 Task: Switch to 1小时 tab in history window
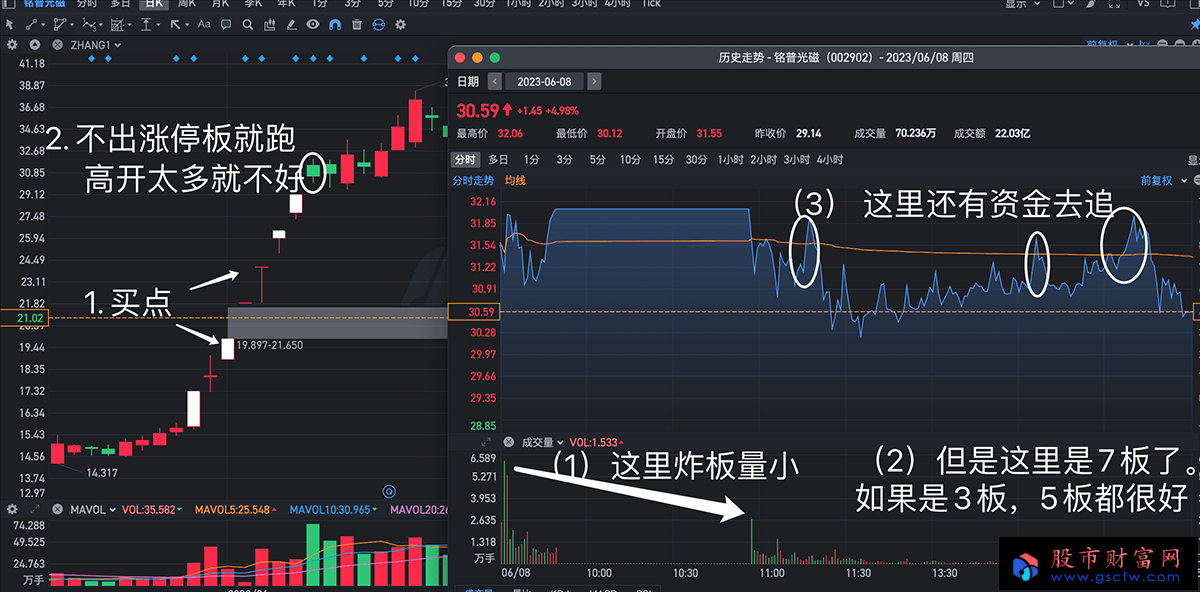coord(731,160)
